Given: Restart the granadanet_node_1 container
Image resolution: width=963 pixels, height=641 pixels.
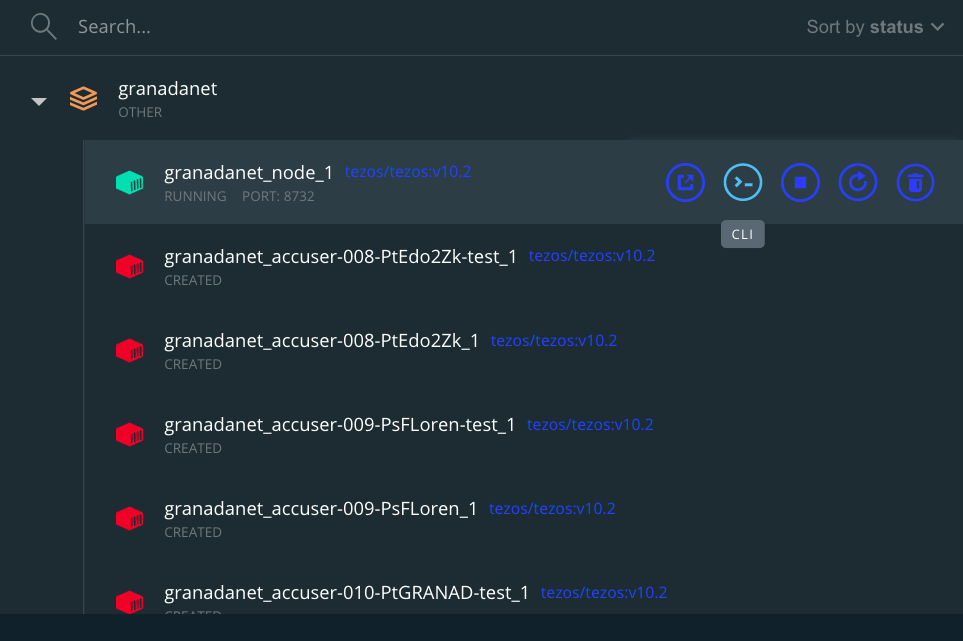Looking at the screenshot, I should (x=858, y=182).
